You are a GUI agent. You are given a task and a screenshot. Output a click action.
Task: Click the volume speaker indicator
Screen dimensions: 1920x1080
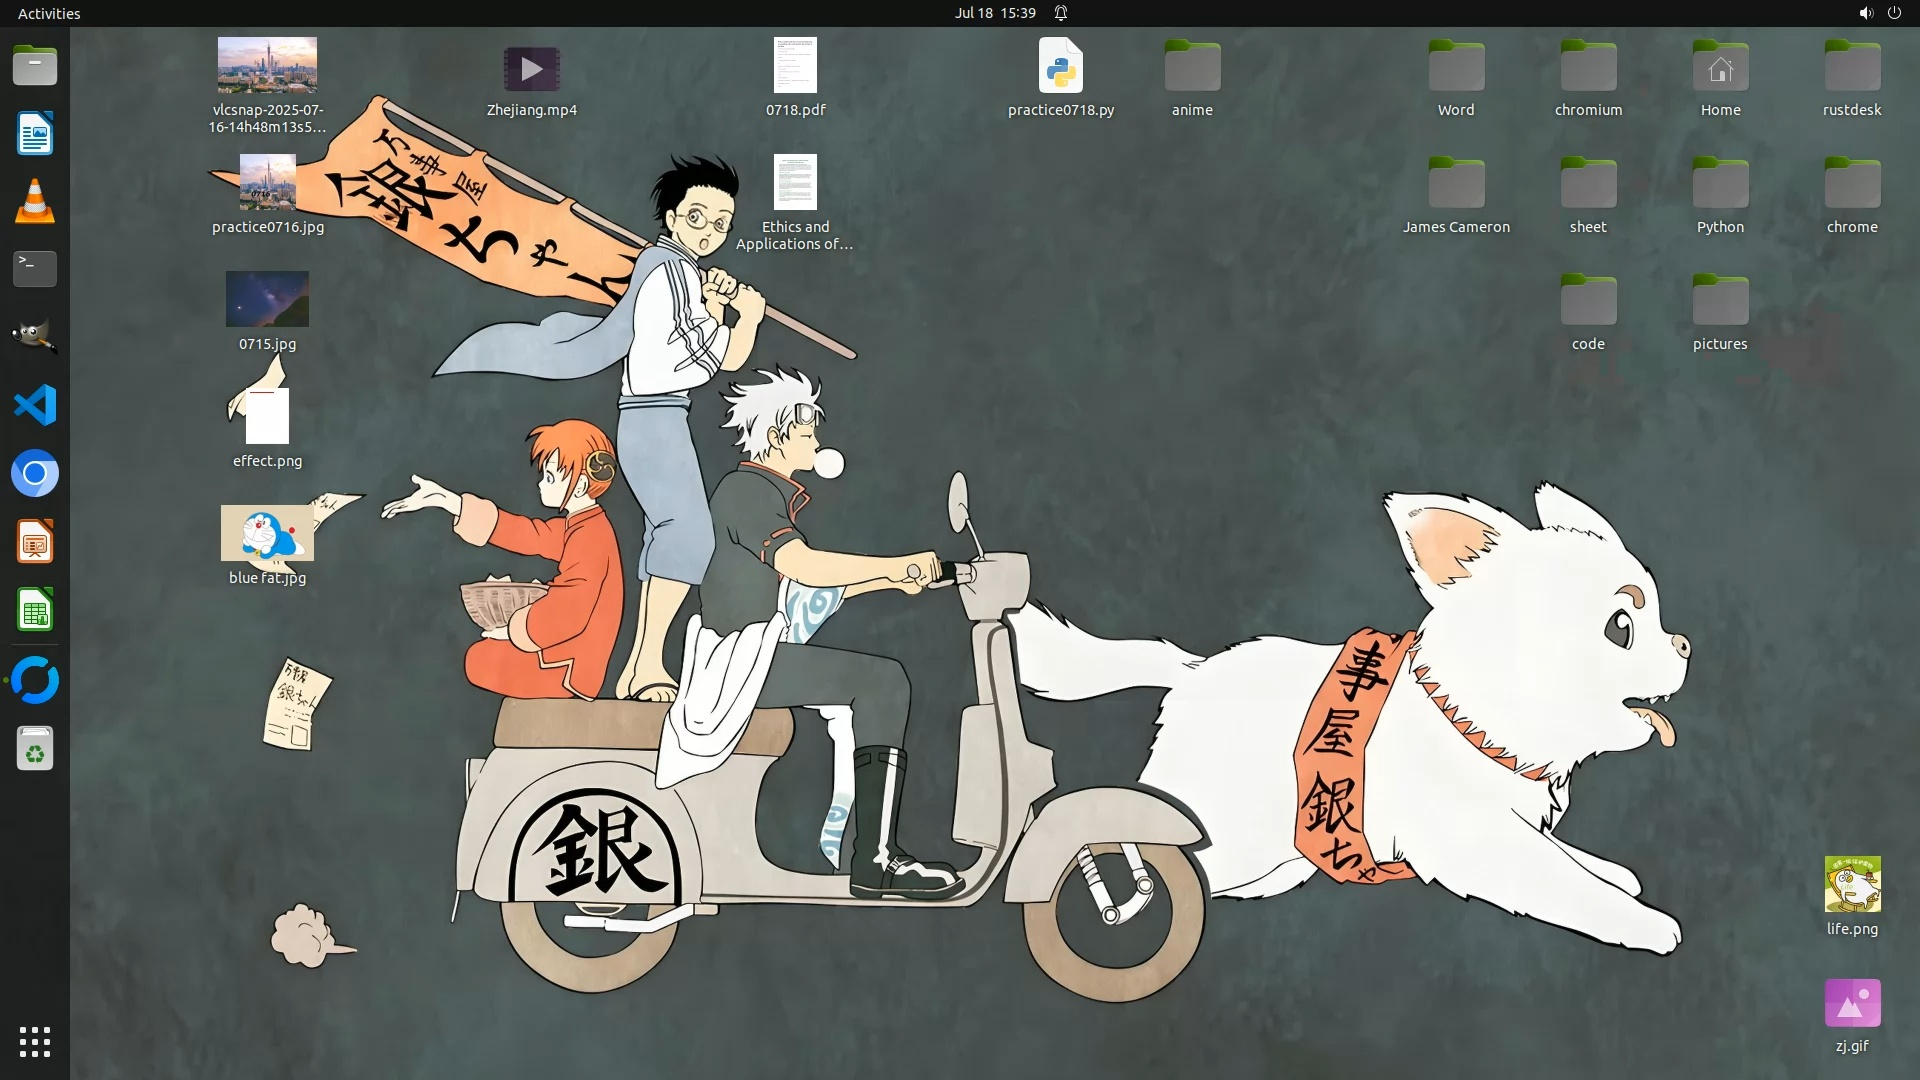pos(1865,13)
